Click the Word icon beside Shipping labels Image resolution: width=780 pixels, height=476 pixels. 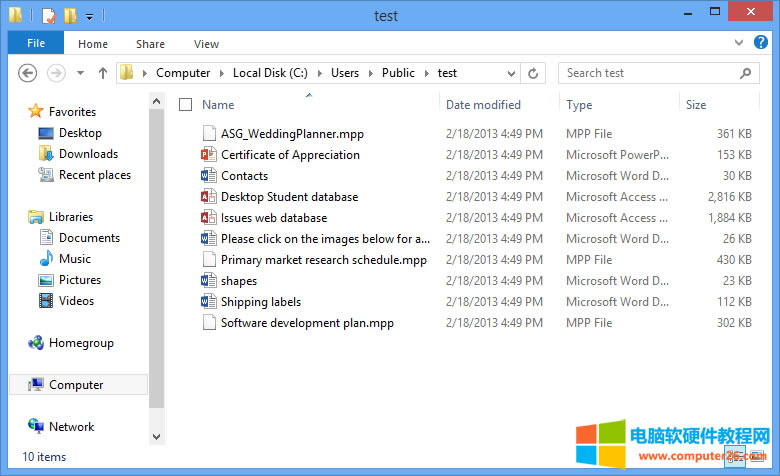click(209, 302)
